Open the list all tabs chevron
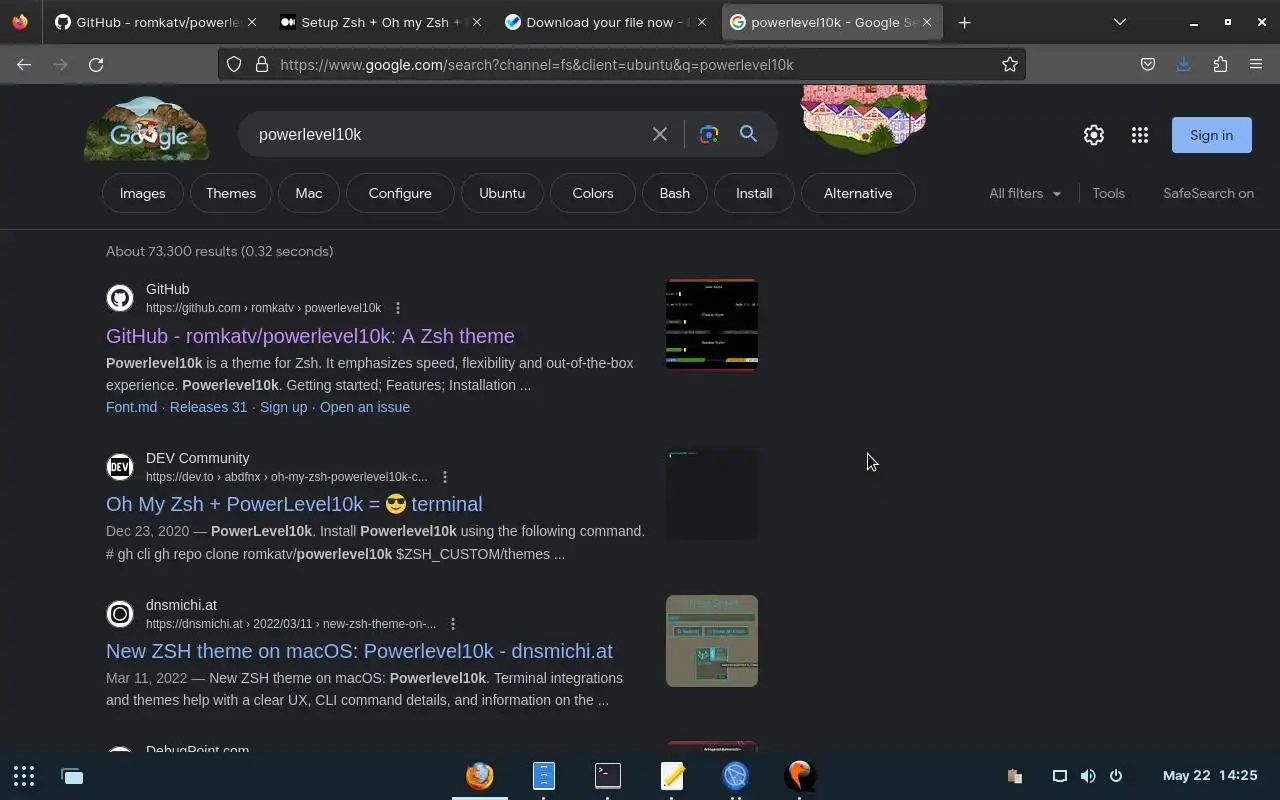Image resolution: width=1280 pixels, height=800 pixels. 1120,22
